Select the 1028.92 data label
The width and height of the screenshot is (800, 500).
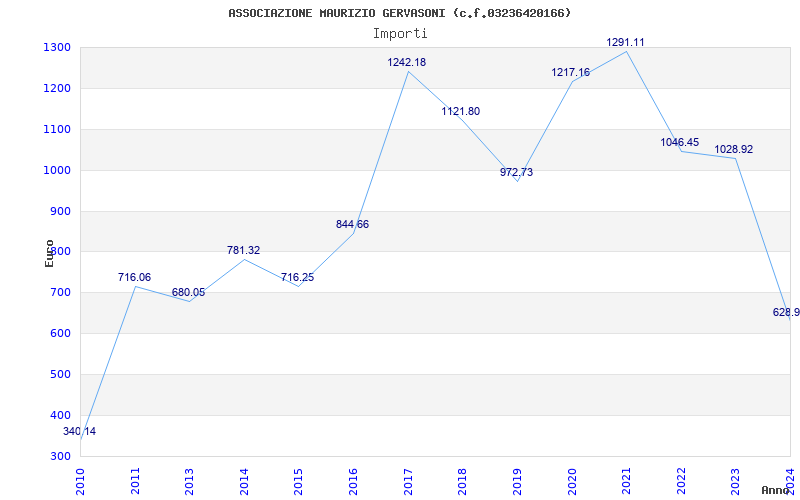pos(734,150)
